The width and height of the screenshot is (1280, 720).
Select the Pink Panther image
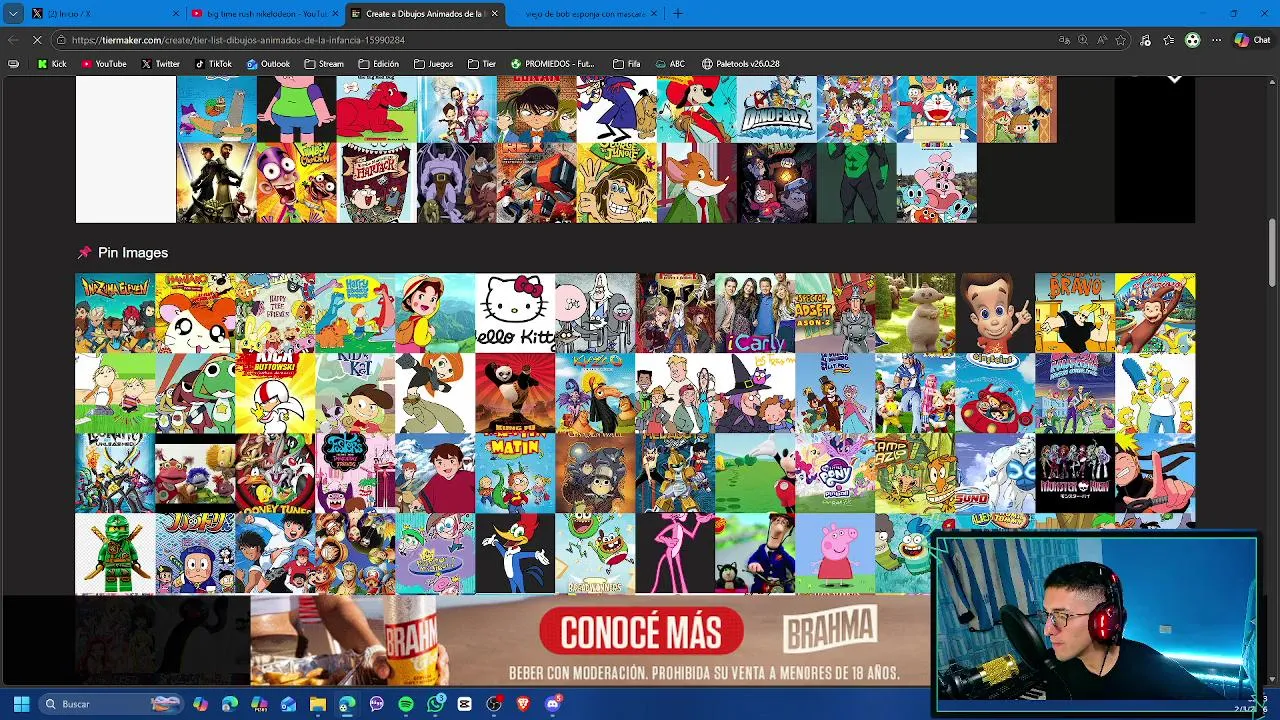pos(675,553)
